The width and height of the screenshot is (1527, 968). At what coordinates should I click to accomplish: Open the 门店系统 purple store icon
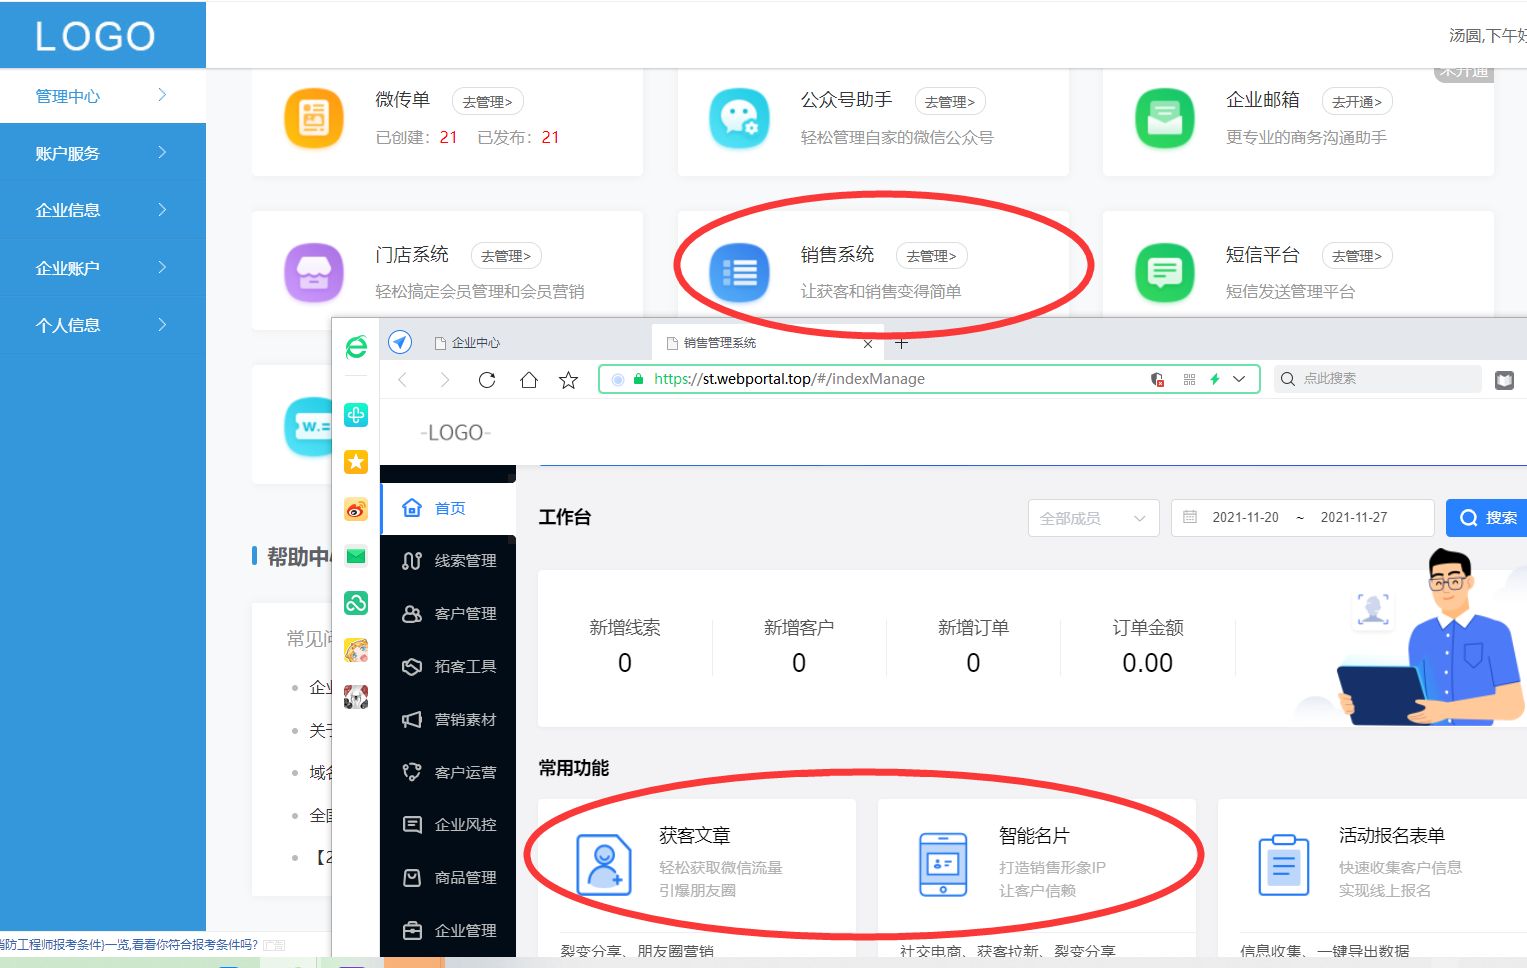[x=314, y=272]
